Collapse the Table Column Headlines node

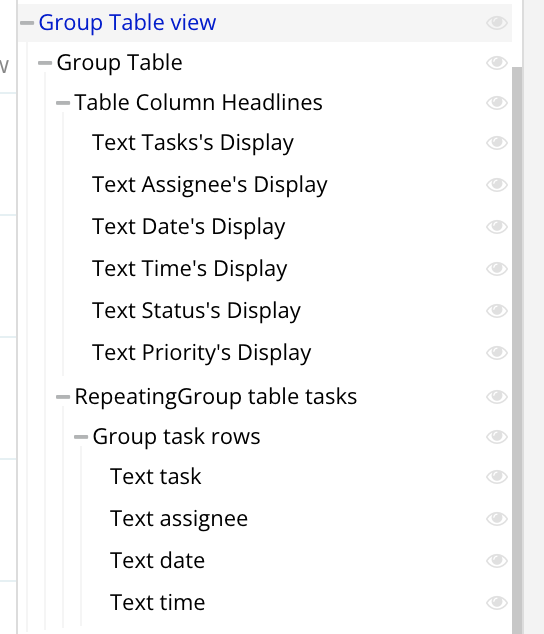click(63, 103)
